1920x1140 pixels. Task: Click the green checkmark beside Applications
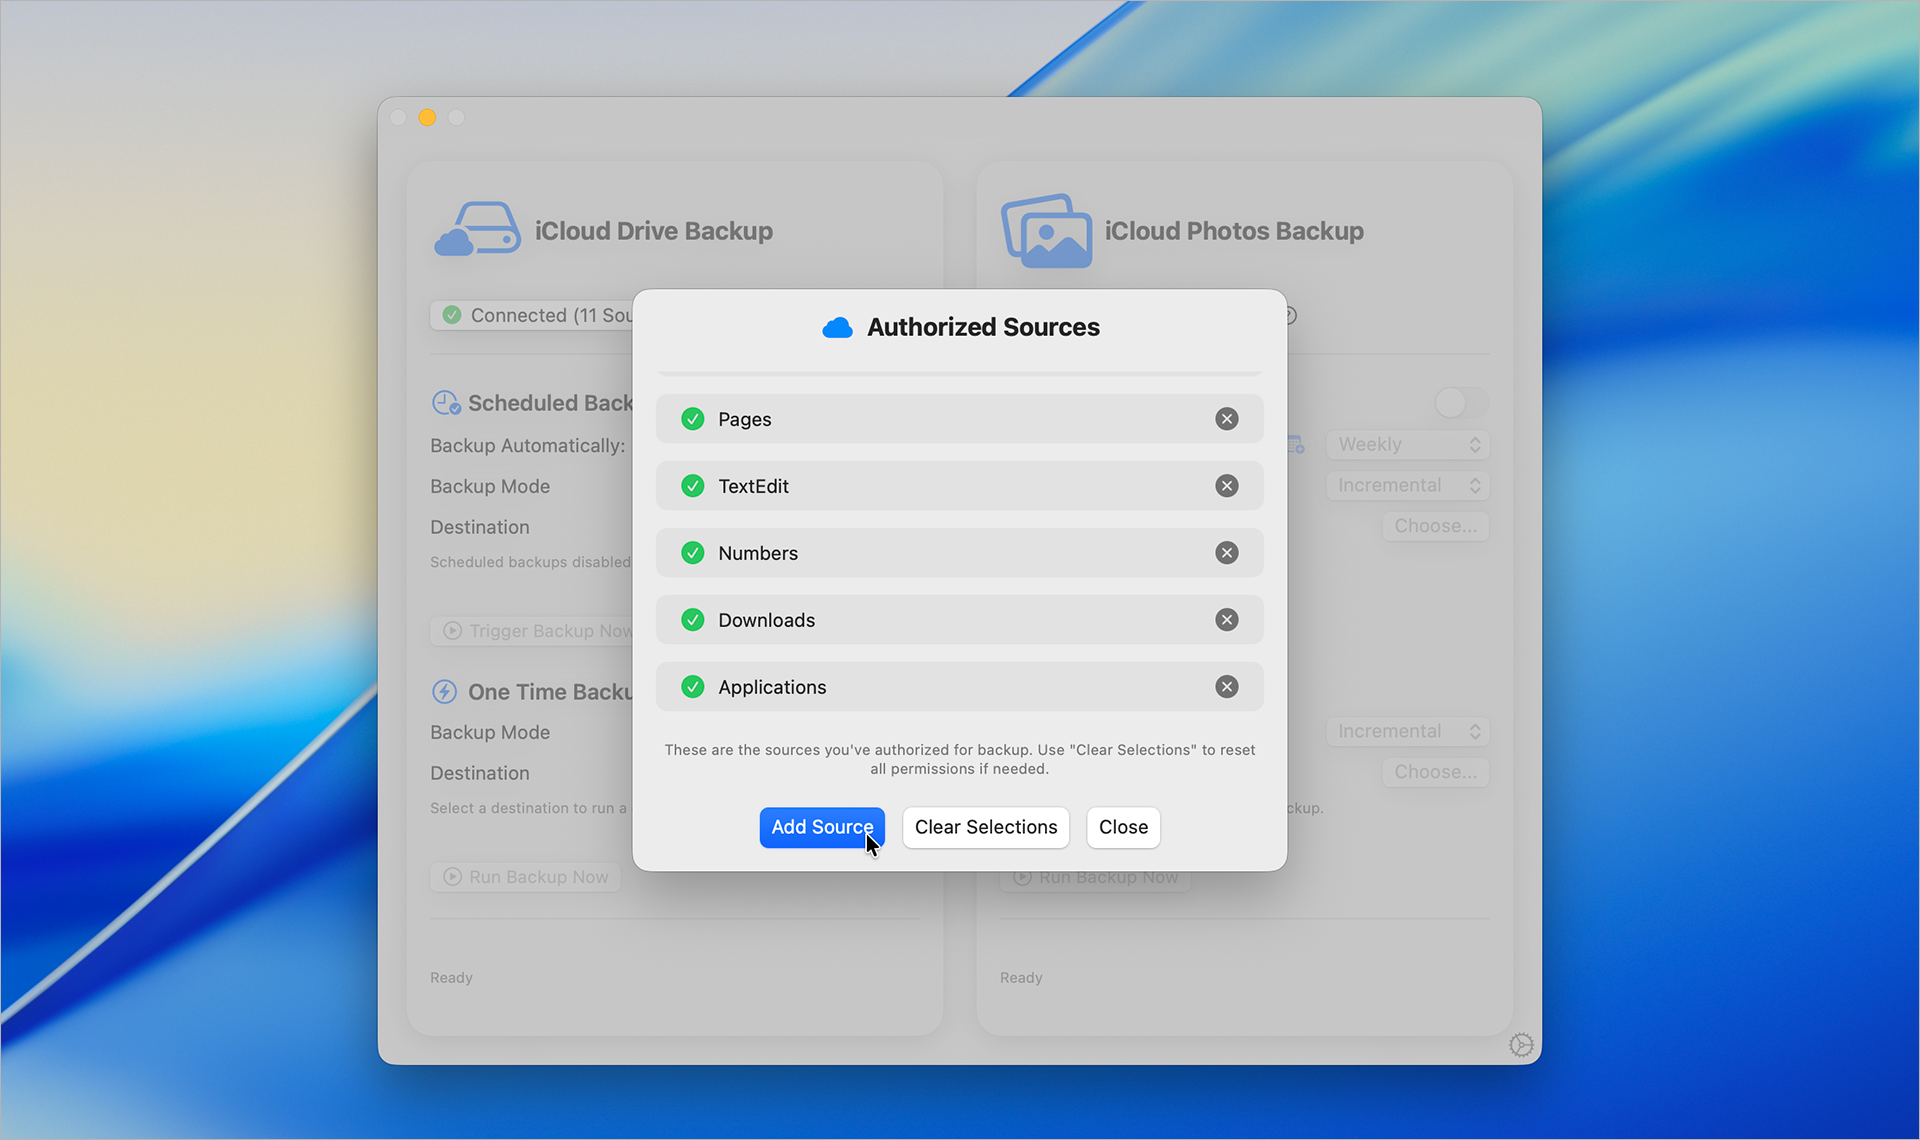point(692,687)
